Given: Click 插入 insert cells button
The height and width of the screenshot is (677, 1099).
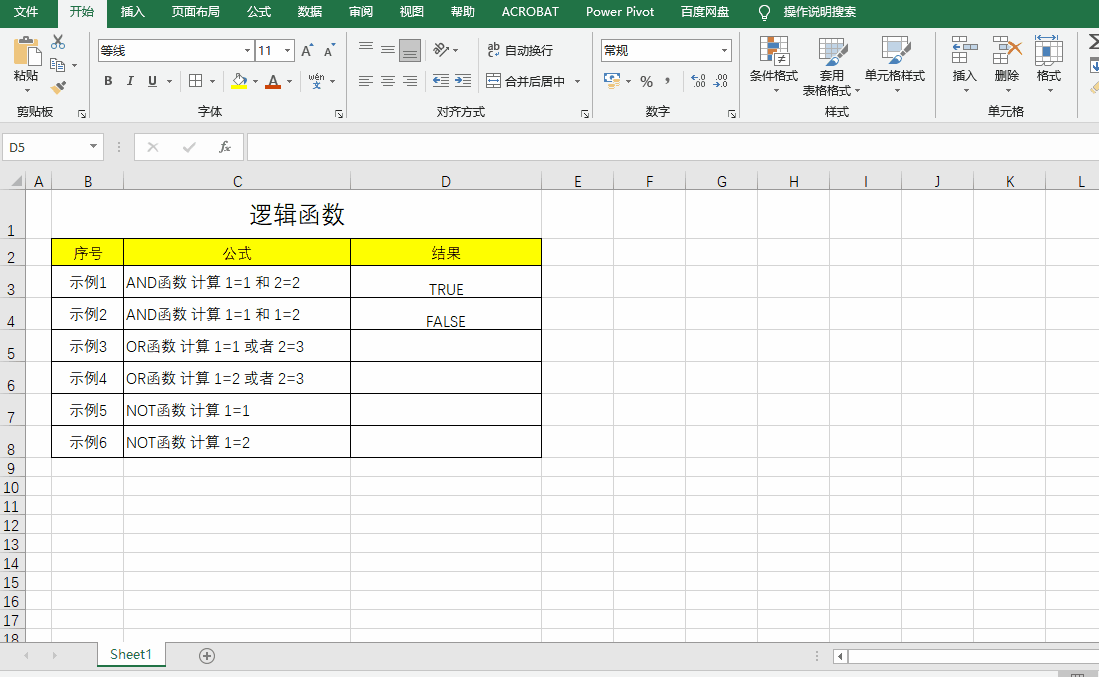Looking at the screenshot, I should (x=964, y=64).
